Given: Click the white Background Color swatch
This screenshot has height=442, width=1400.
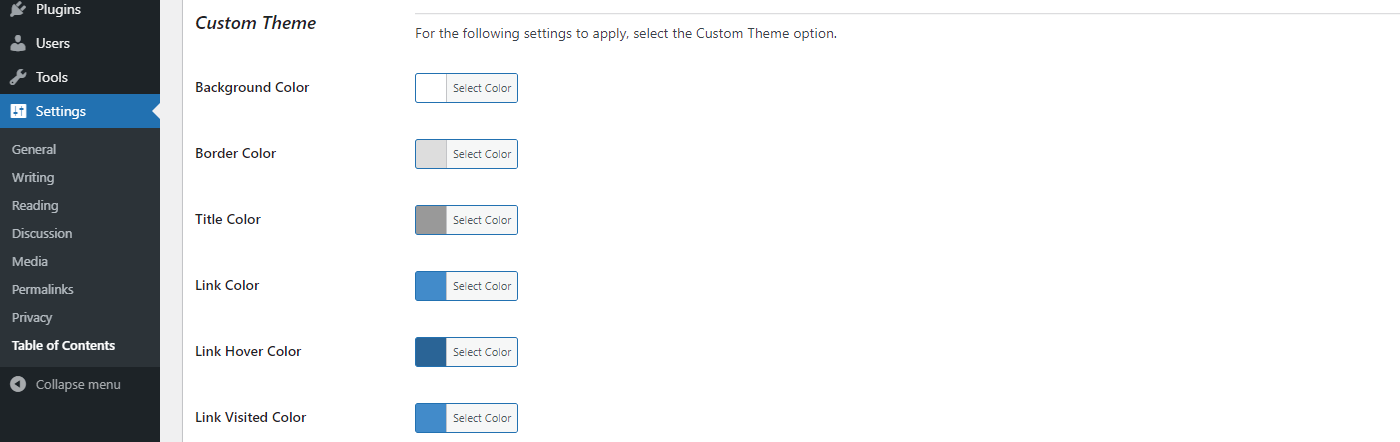Looking at the screenshot, I should [x=431, y=88].
